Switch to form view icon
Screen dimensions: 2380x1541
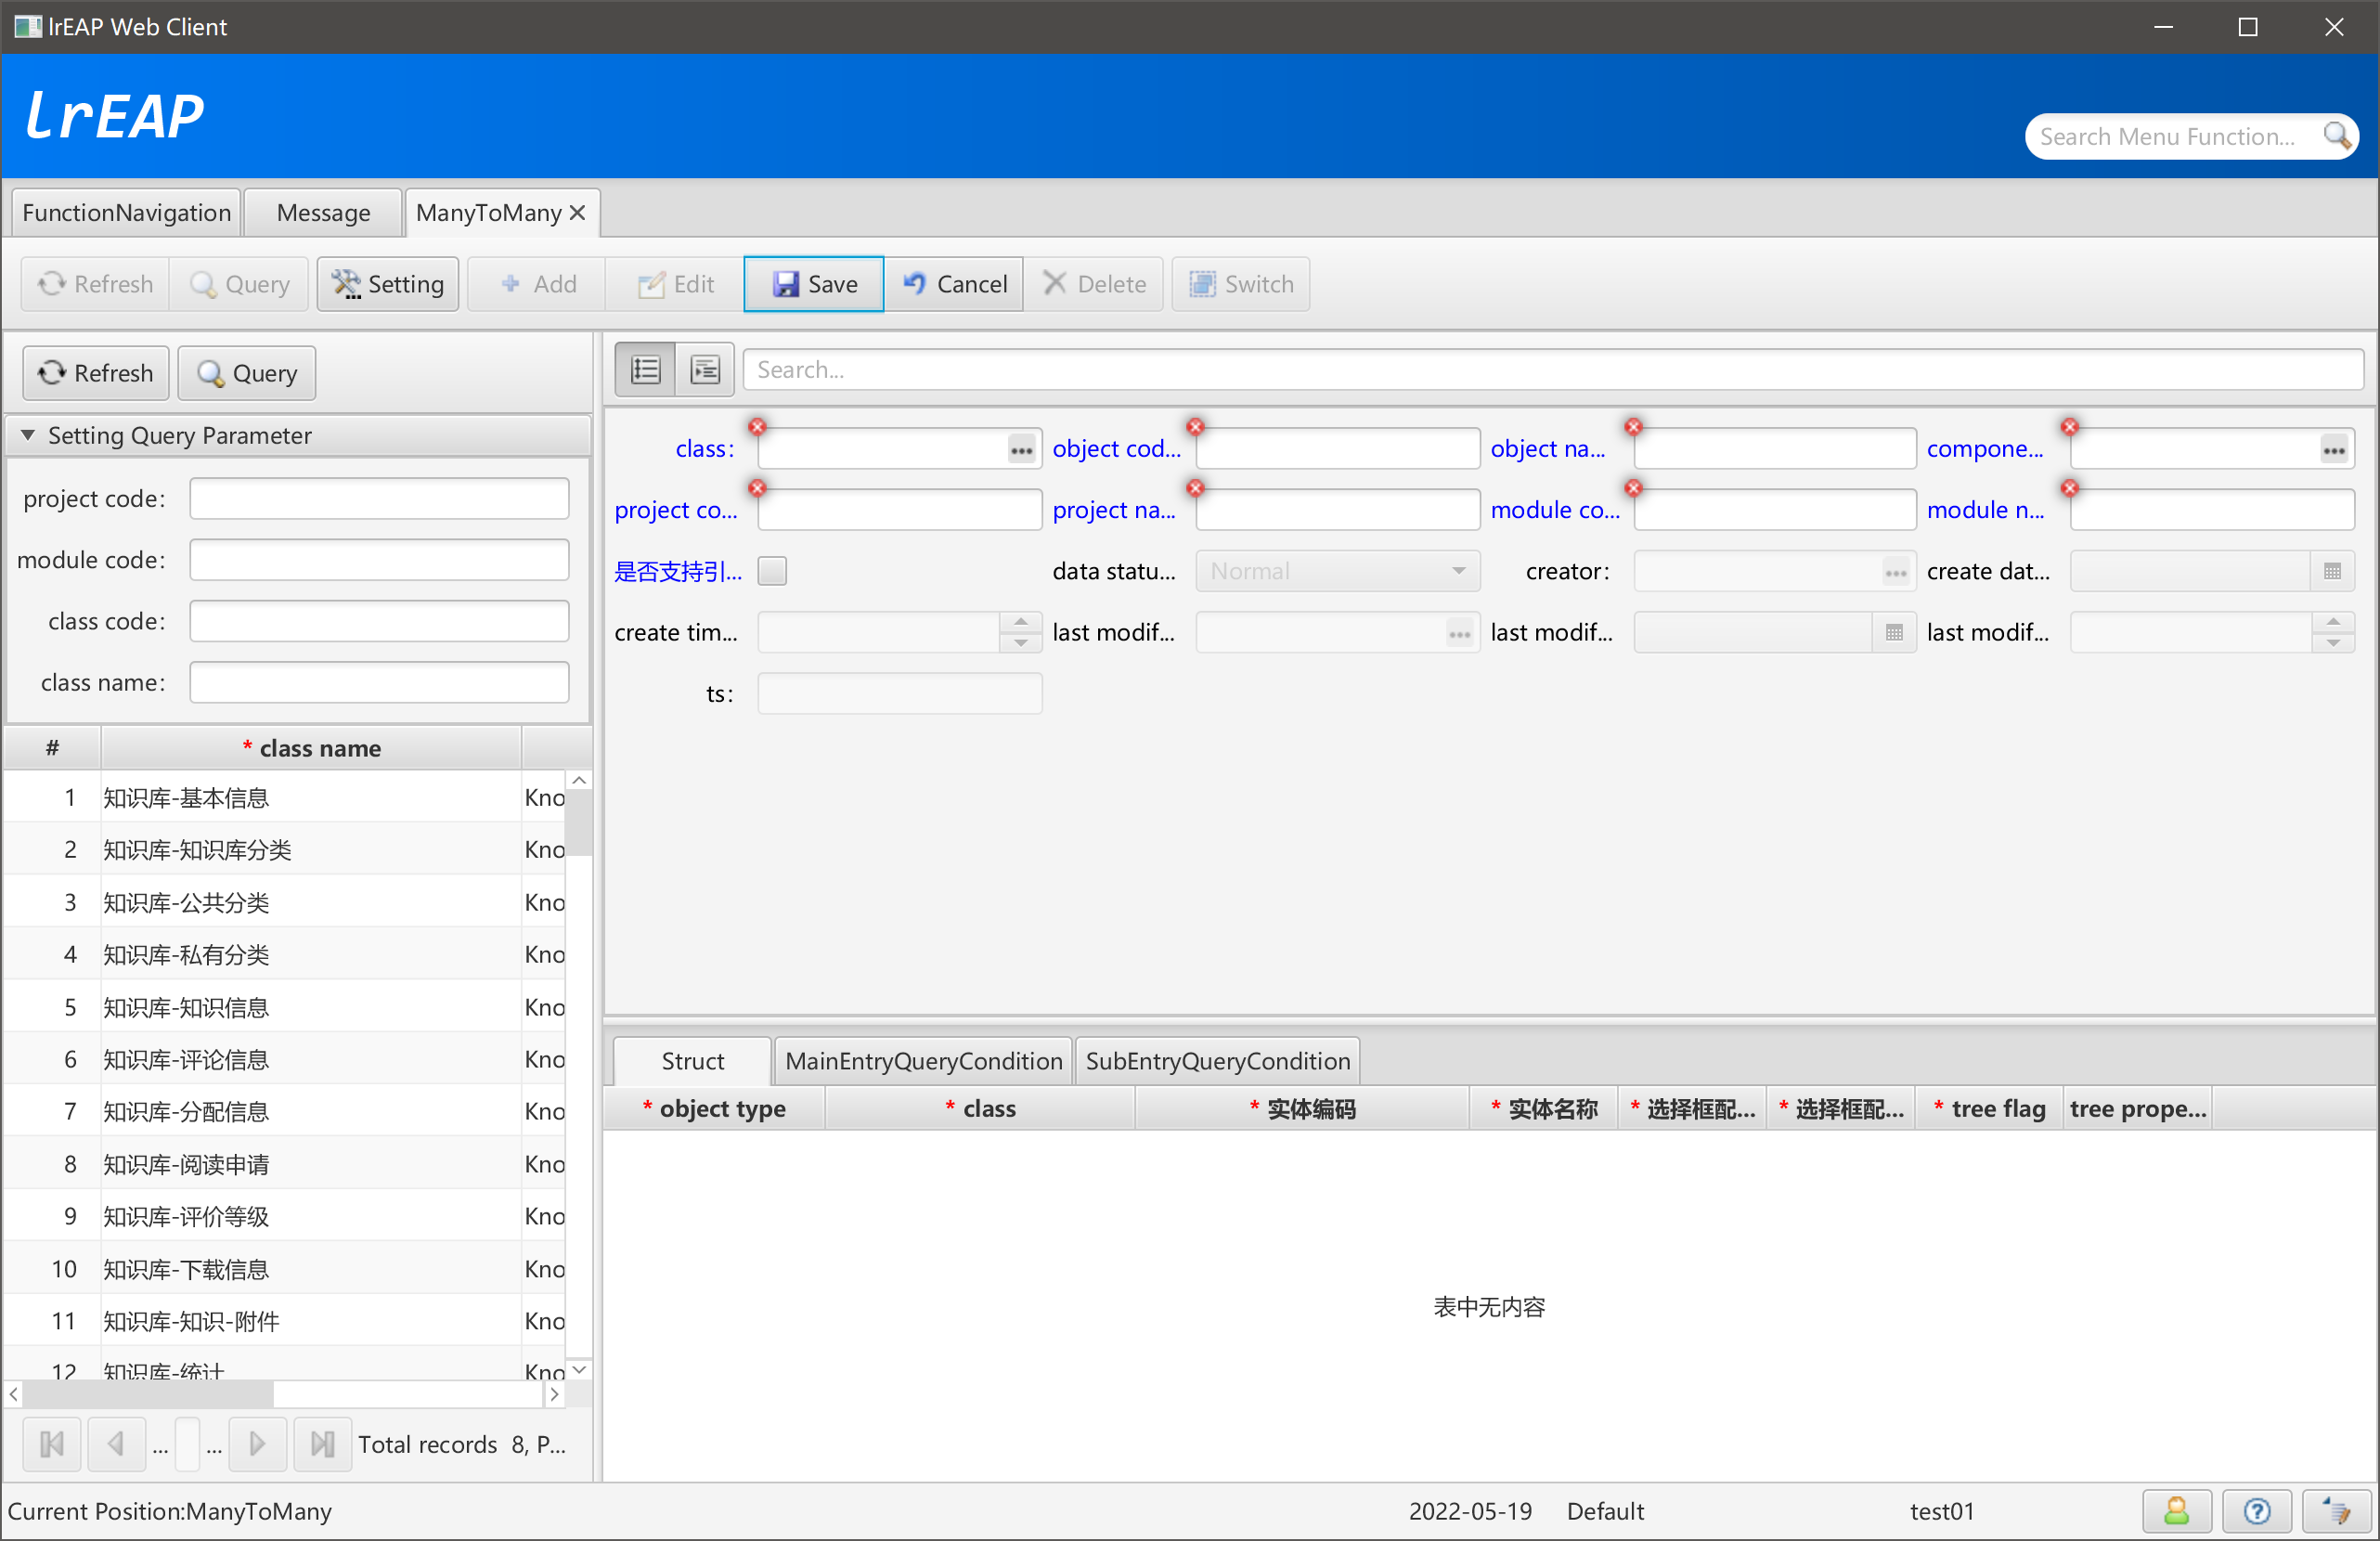[x=705, y=370]
